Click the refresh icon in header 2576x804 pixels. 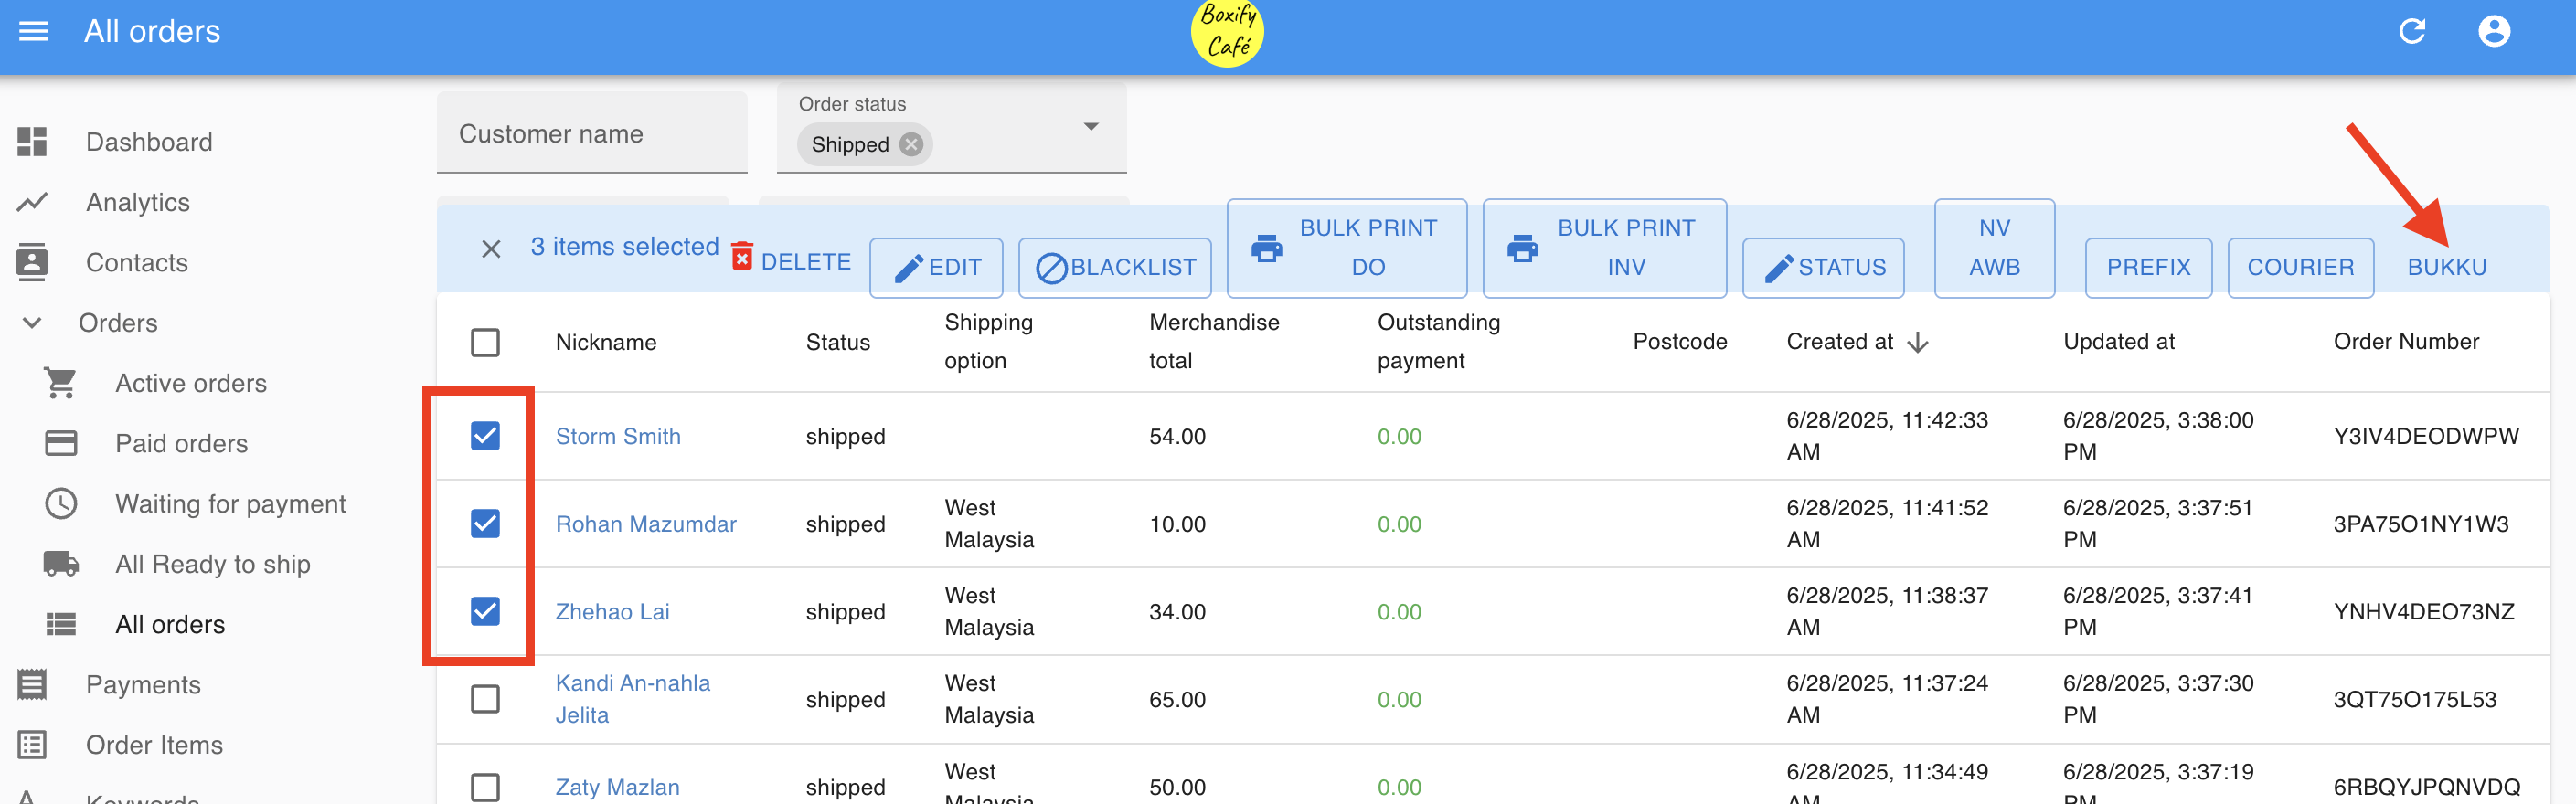pos(2411,32)
